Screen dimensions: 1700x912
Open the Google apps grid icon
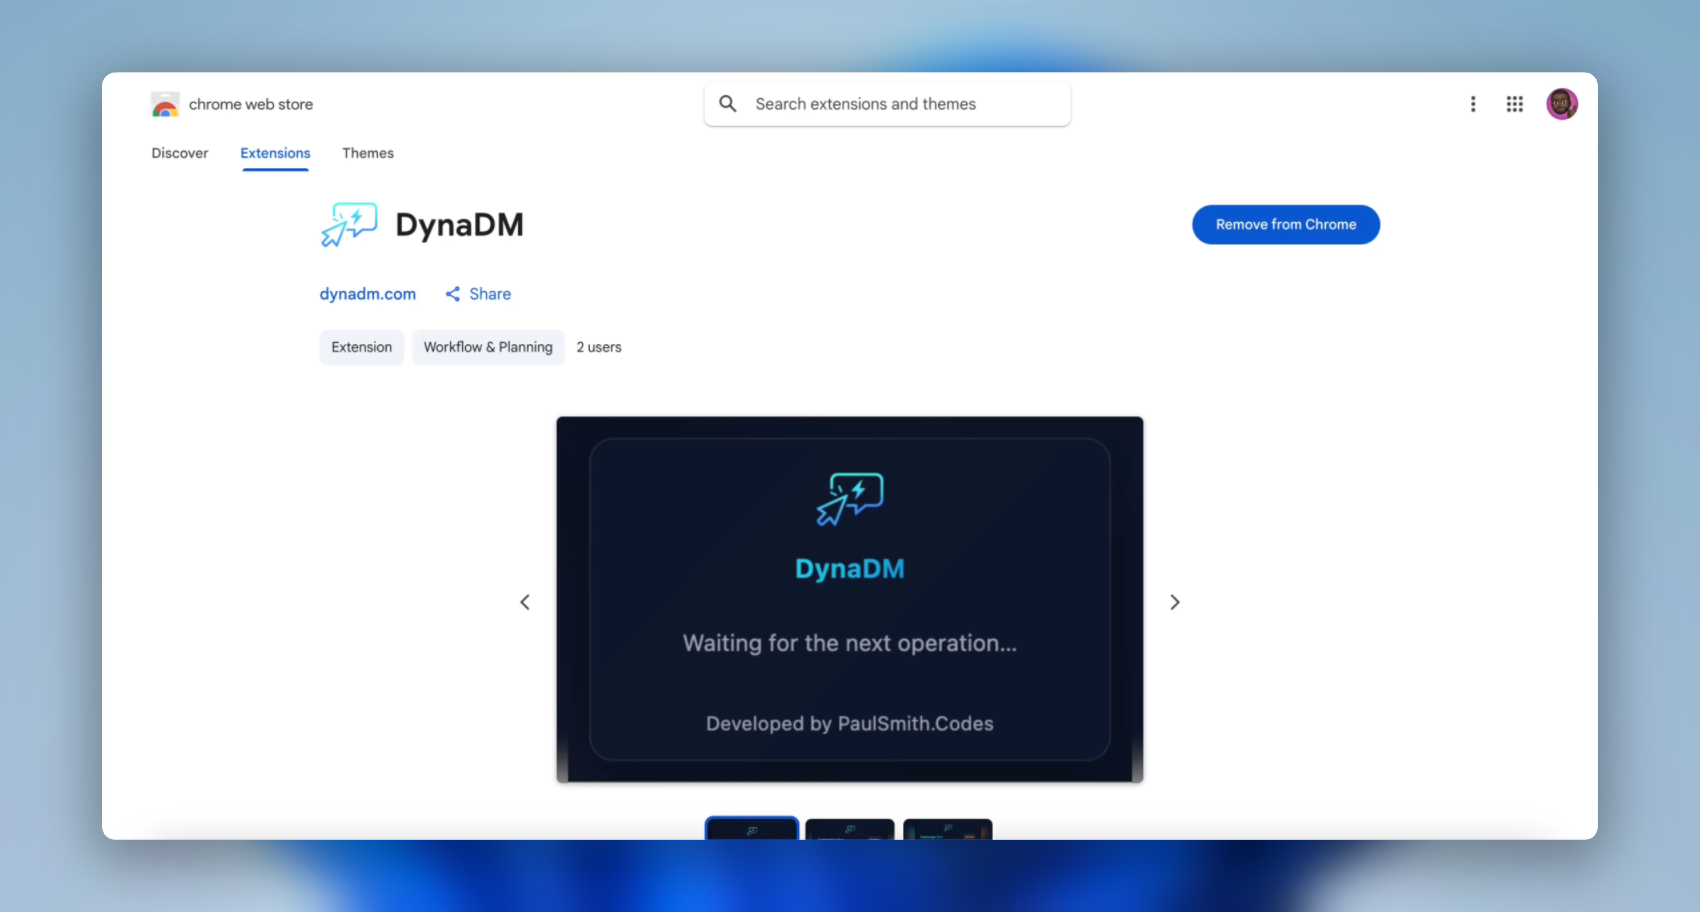tap(1514, 103)
